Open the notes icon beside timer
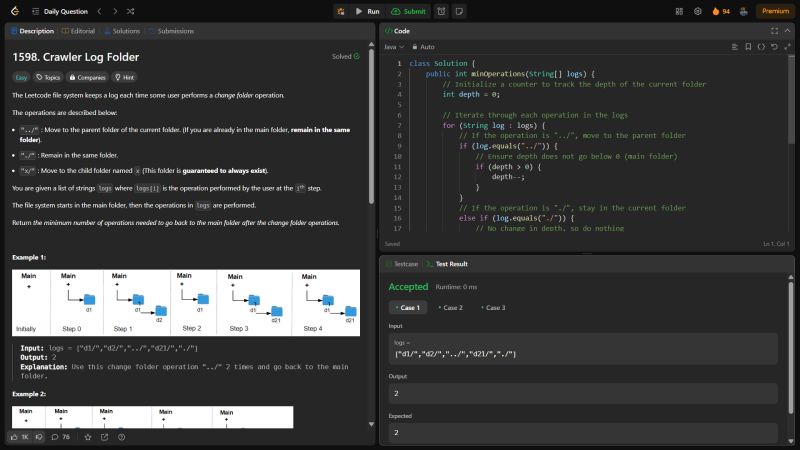Image resolution: width=800 pixels, height=450 pixels. tap(459, 11)
